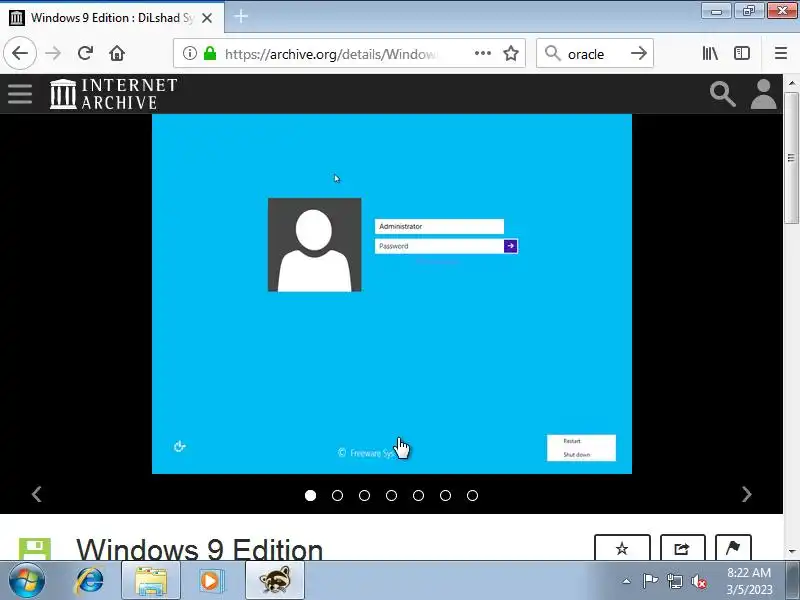Viewport: 800px width, 600px height.
Task: Click the network tray icon
Action: point(675,581)
